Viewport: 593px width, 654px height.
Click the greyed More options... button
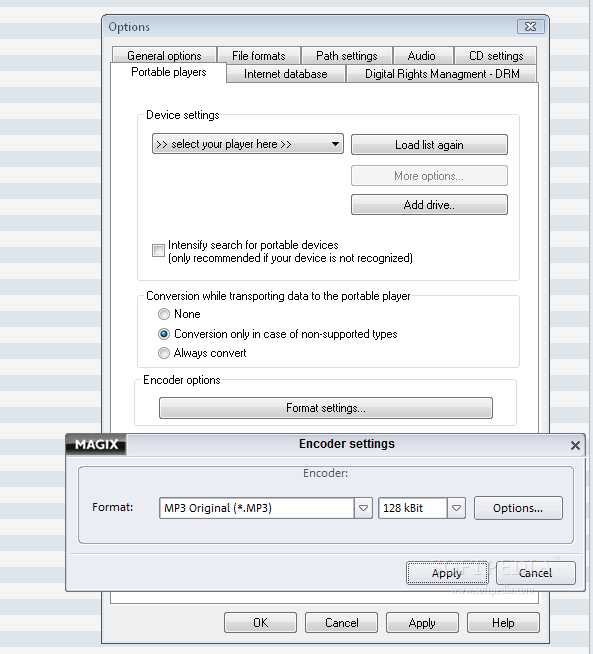429,176
